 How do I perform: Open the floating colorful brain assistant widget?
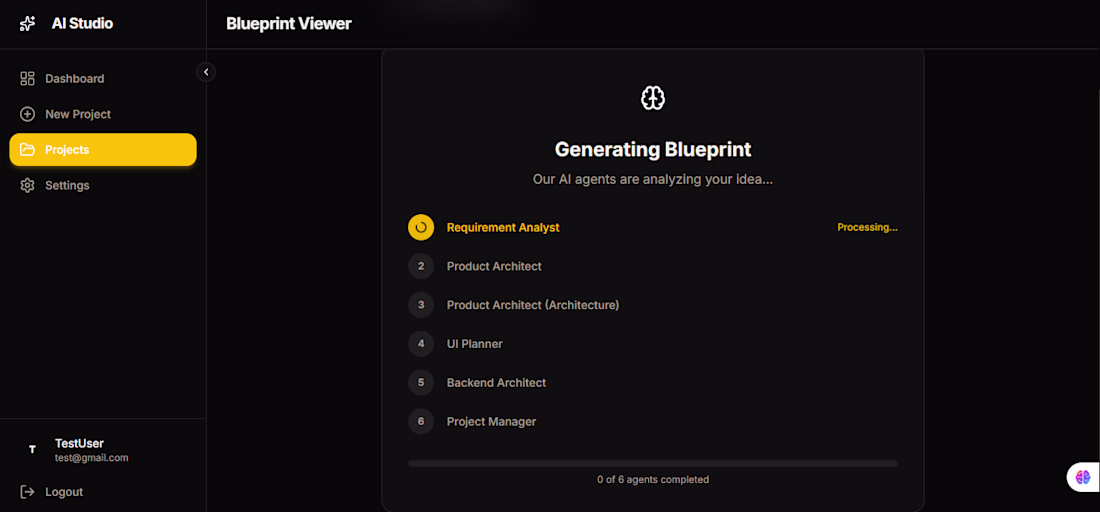(1083, 477)
